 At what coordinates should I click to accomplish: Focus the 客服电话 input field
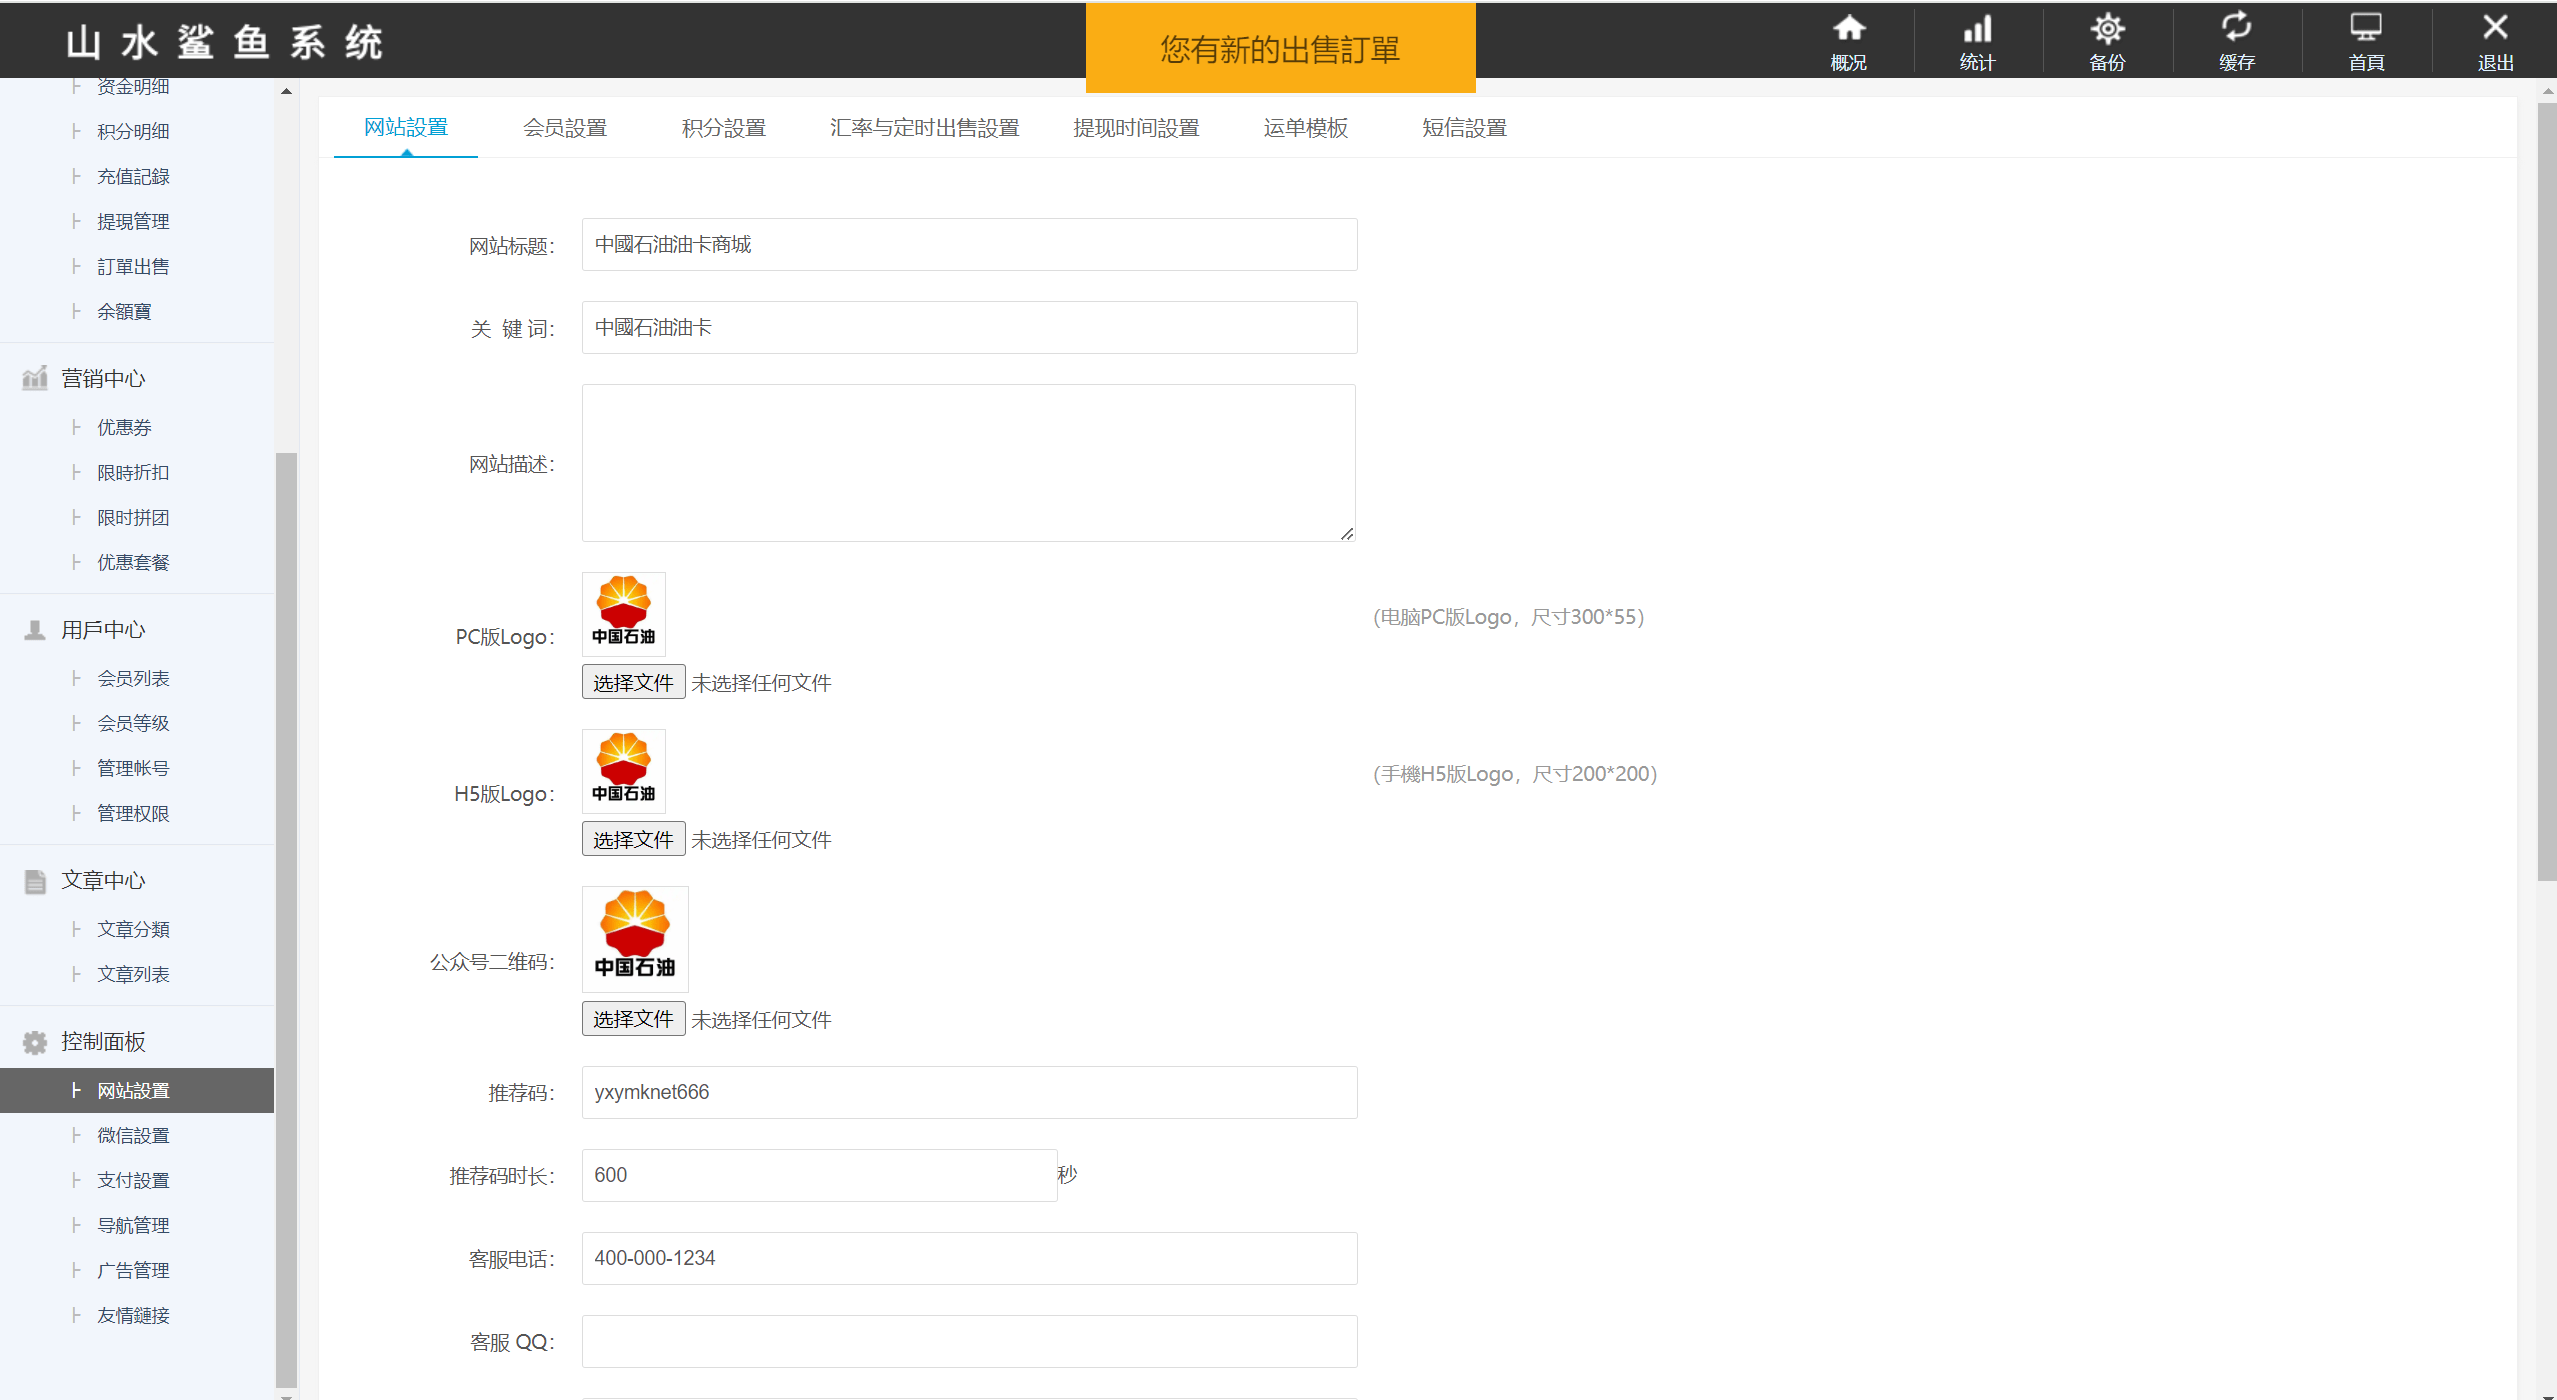tap(969, 1258)
